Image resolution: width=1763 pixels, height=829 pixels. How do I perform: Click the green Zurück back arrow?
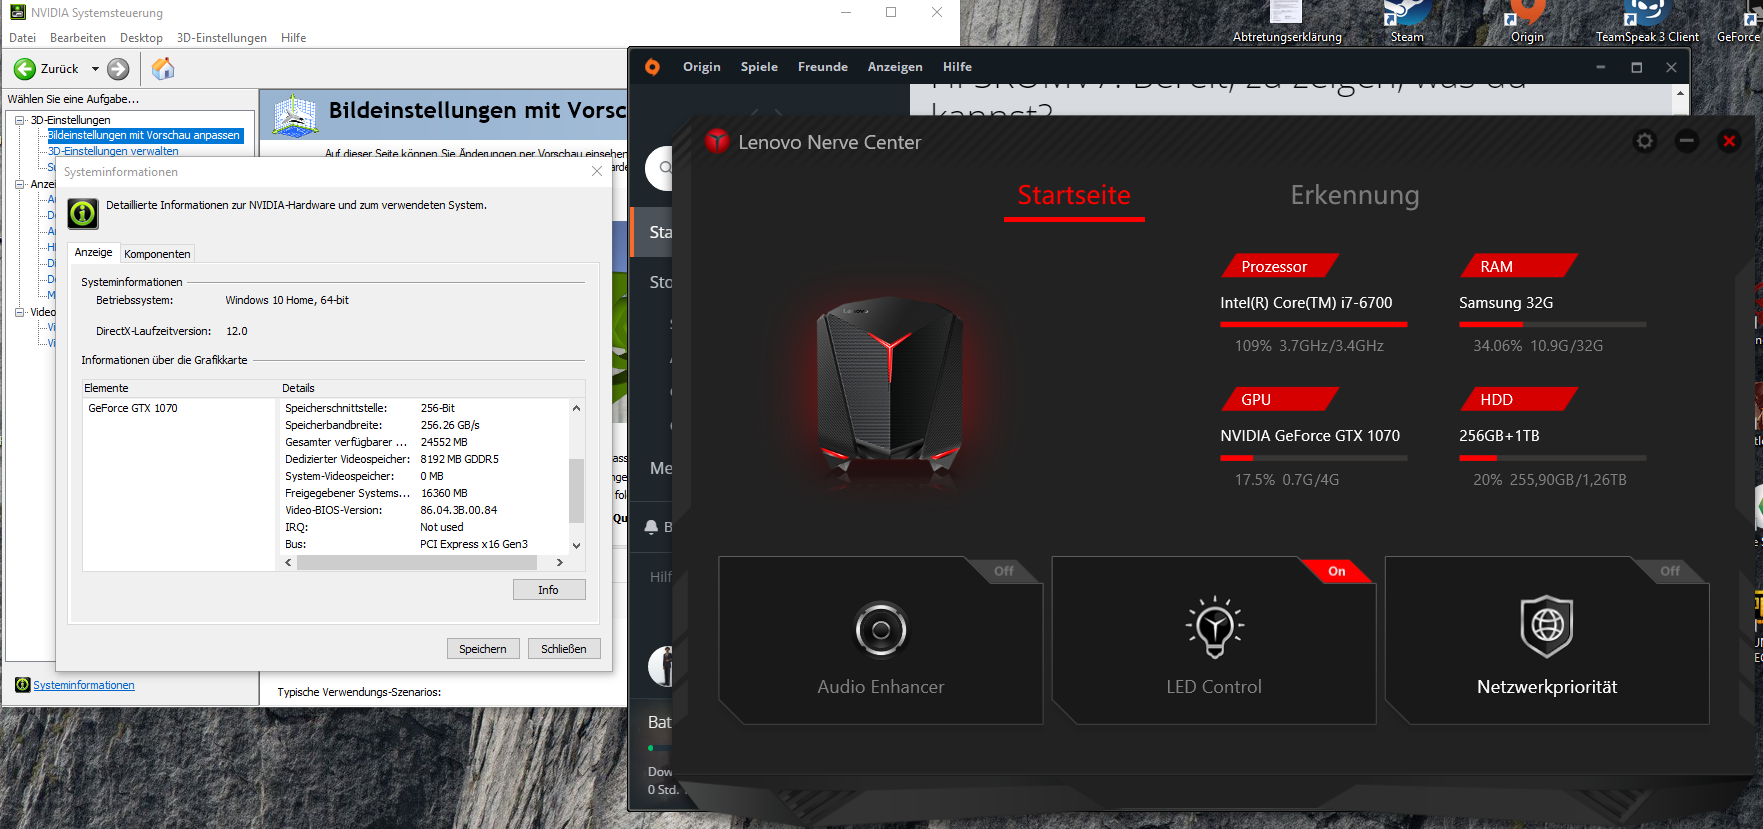click(25, 69)
